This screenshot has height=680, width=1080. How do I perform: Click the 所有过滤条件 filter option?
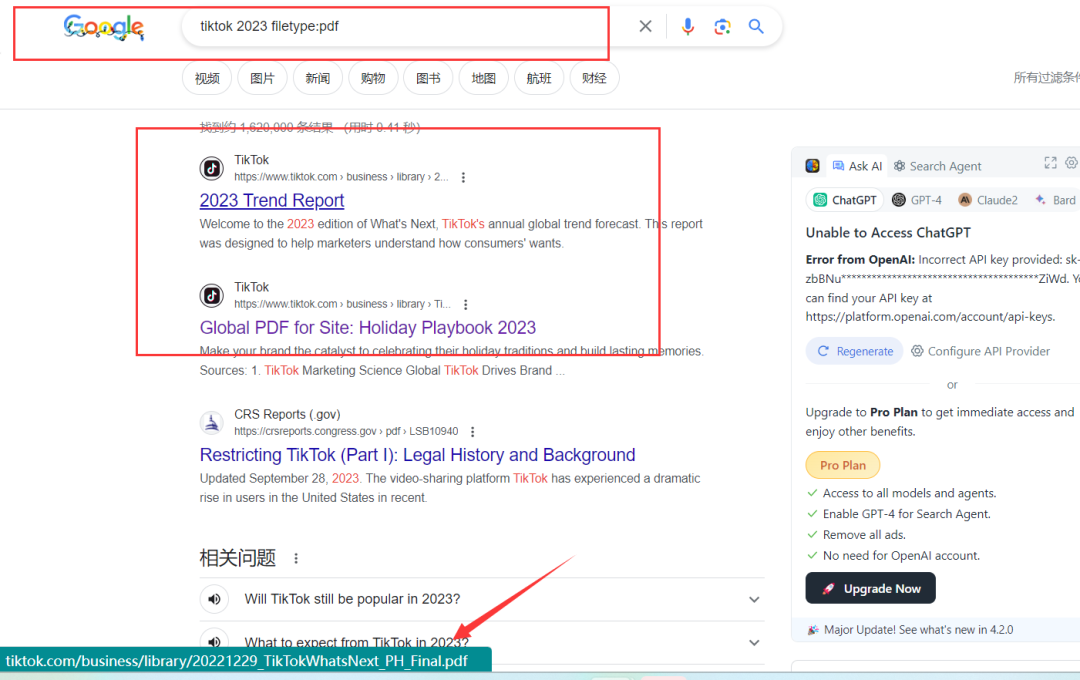tap(1046, 78)
